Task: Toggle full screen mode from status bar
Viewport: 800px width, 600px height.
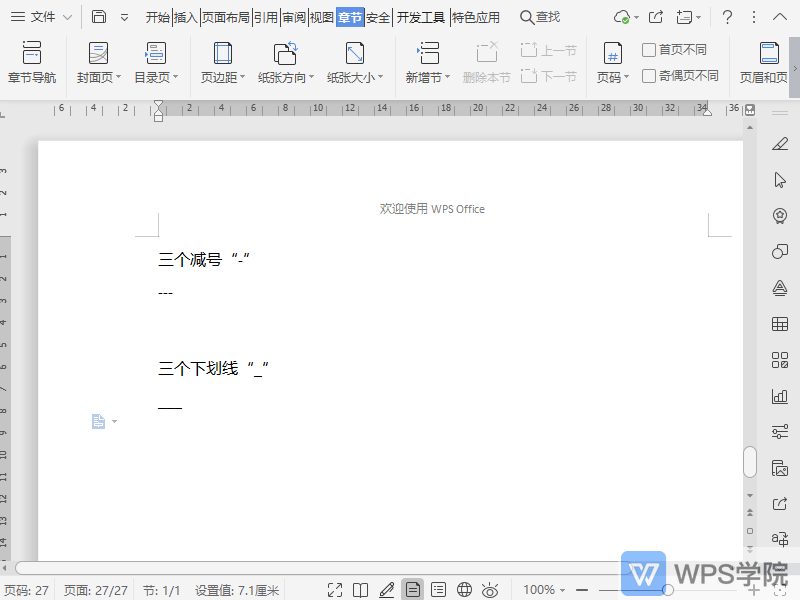Action: [335, 589]
